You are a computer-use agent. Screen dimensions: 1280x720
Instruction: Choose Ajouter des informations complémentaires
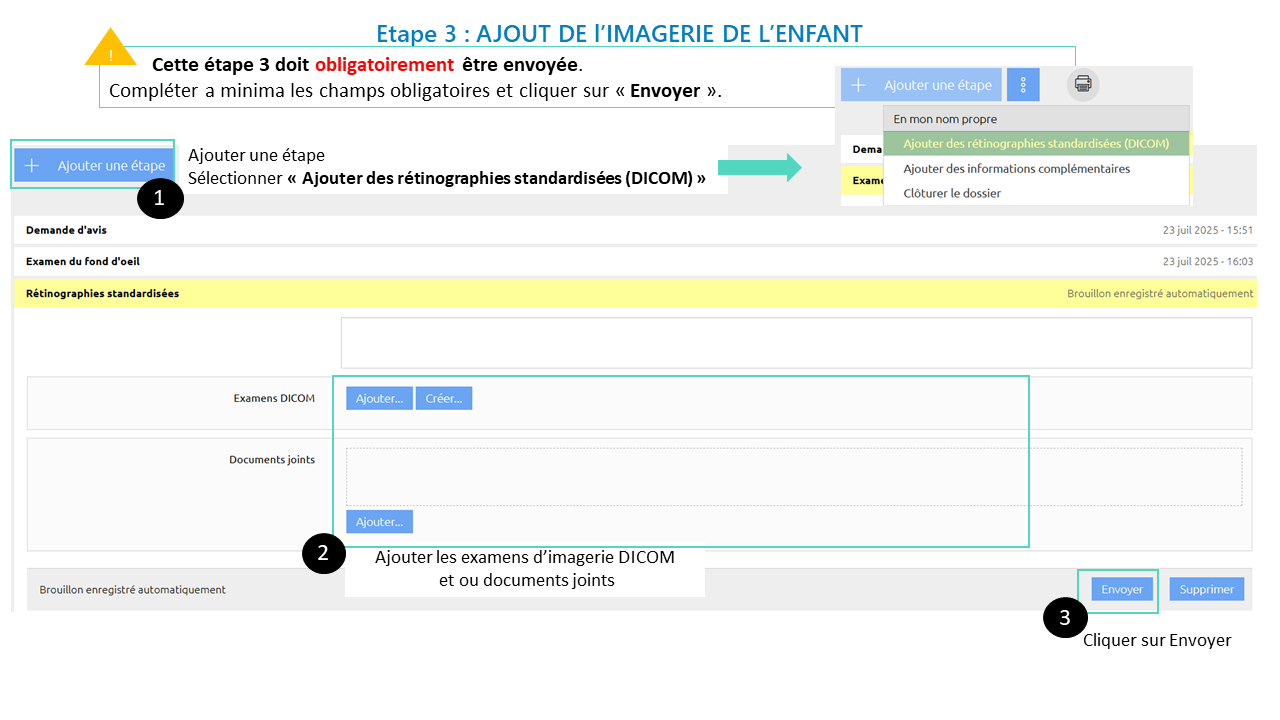1016,169
